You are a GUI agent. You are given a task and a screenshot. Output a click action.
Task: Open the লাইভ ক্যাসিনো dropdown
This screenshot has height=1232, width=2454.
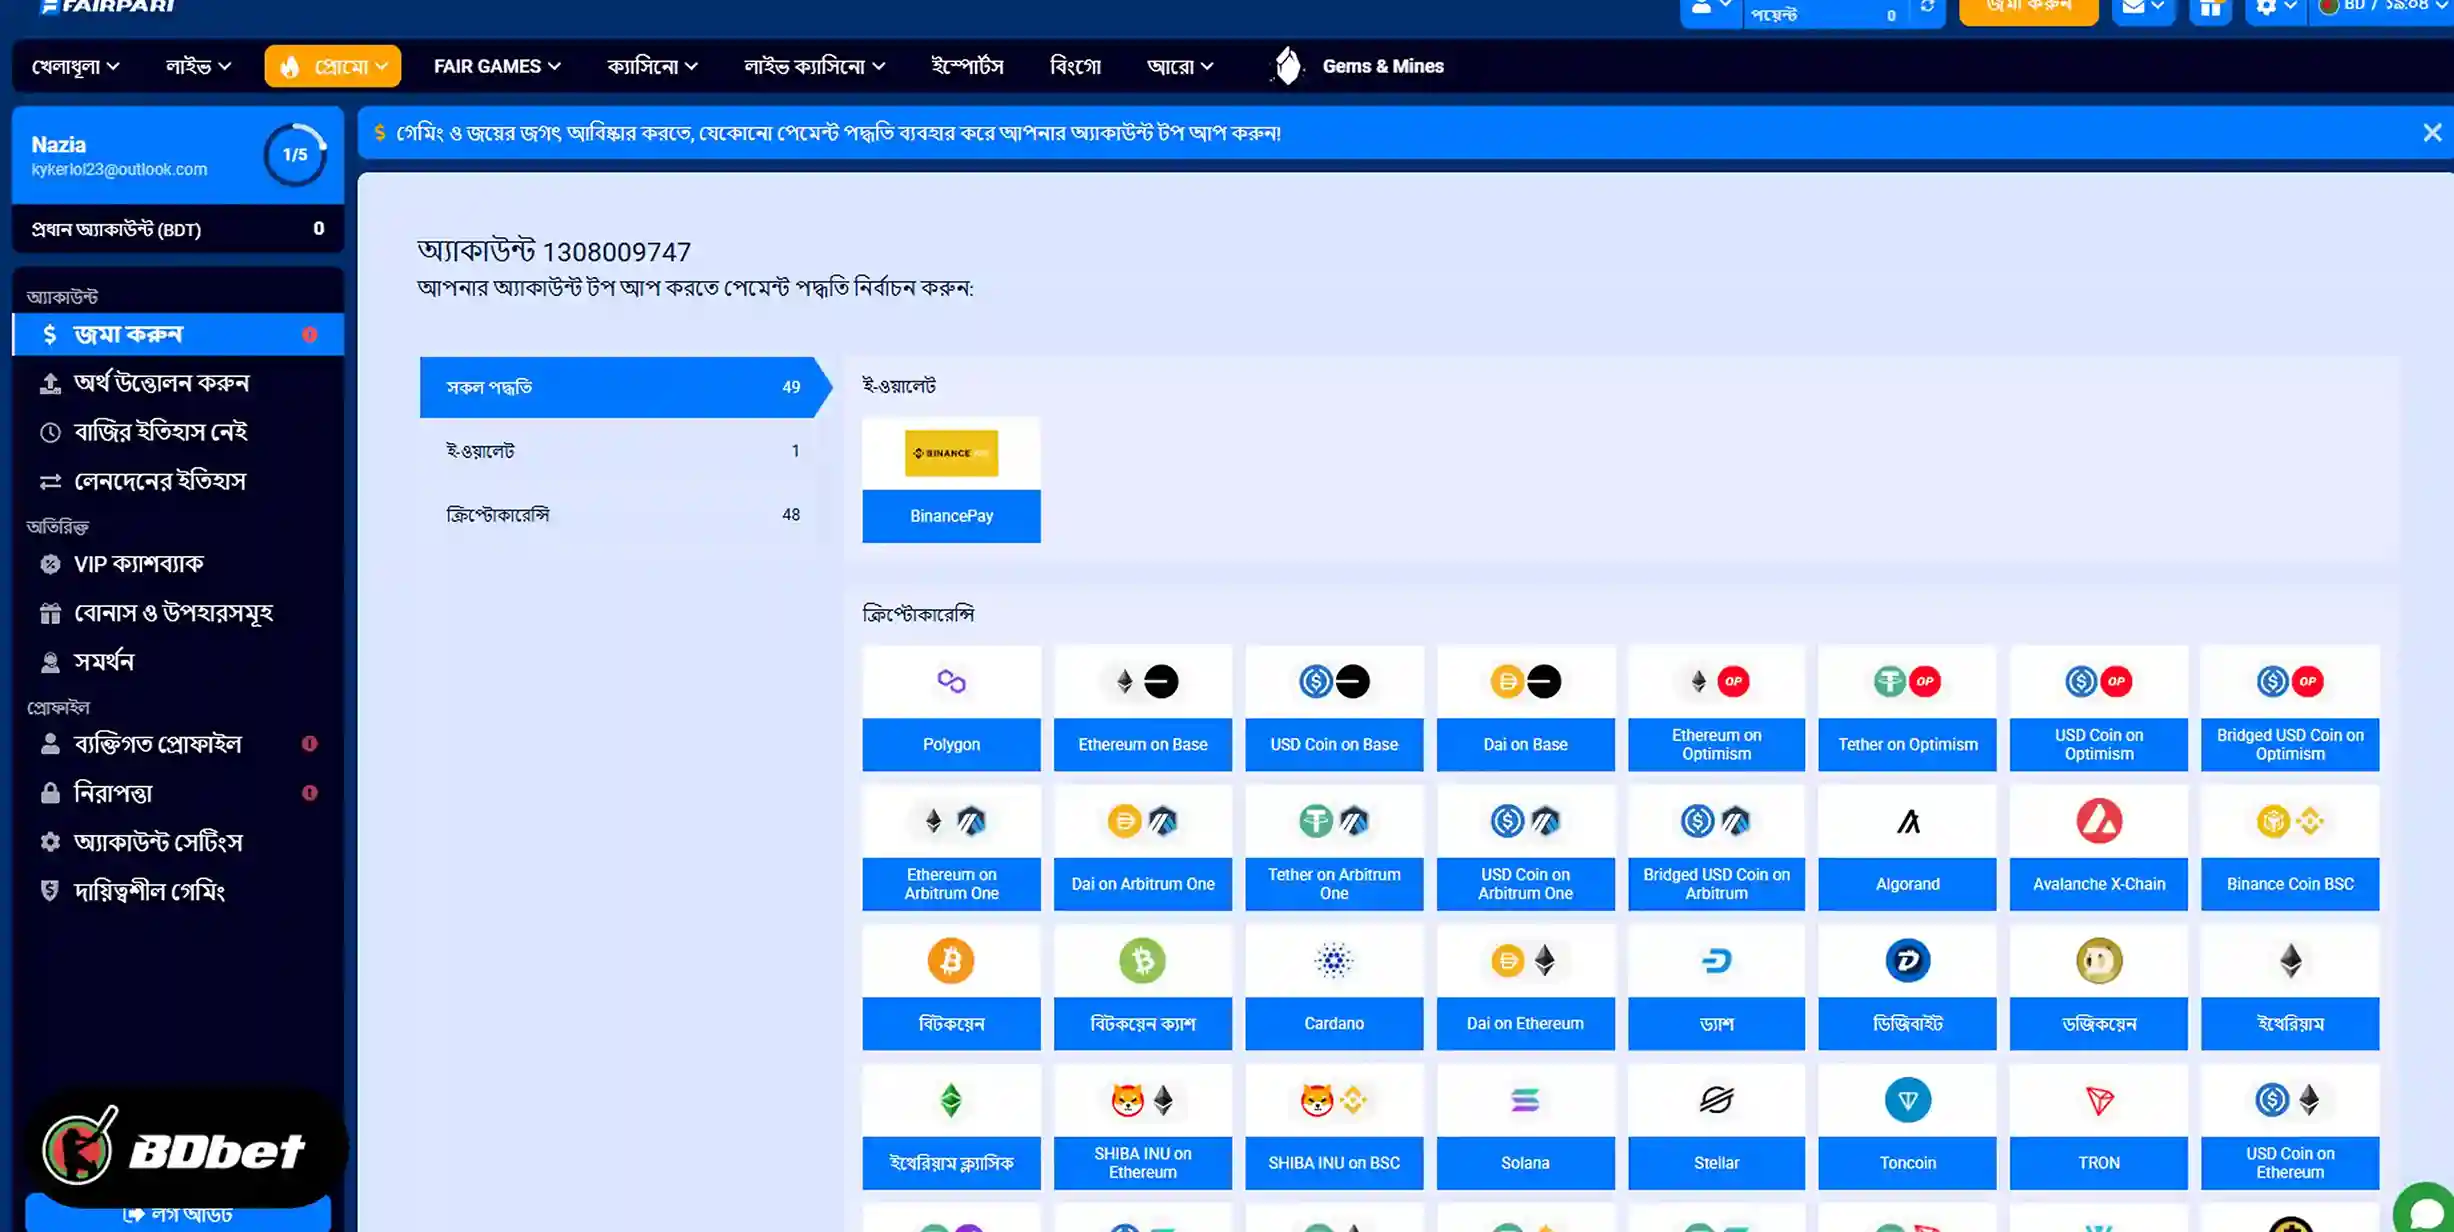coord(814,66)
